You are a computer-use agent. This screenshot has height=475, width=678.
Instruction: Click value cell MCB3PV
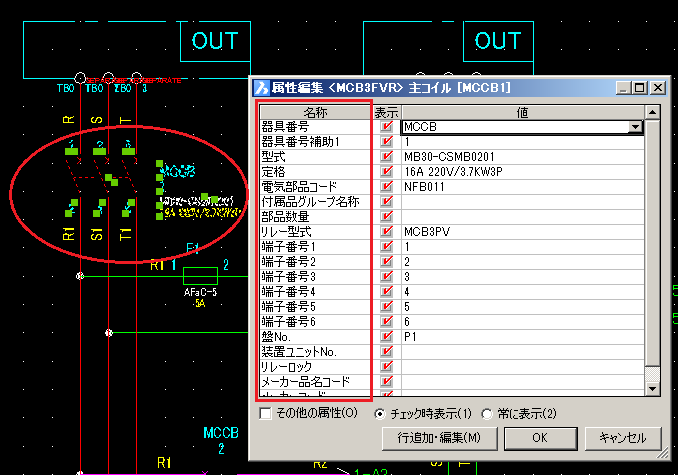pyautogui.click(x=522, y=232)
